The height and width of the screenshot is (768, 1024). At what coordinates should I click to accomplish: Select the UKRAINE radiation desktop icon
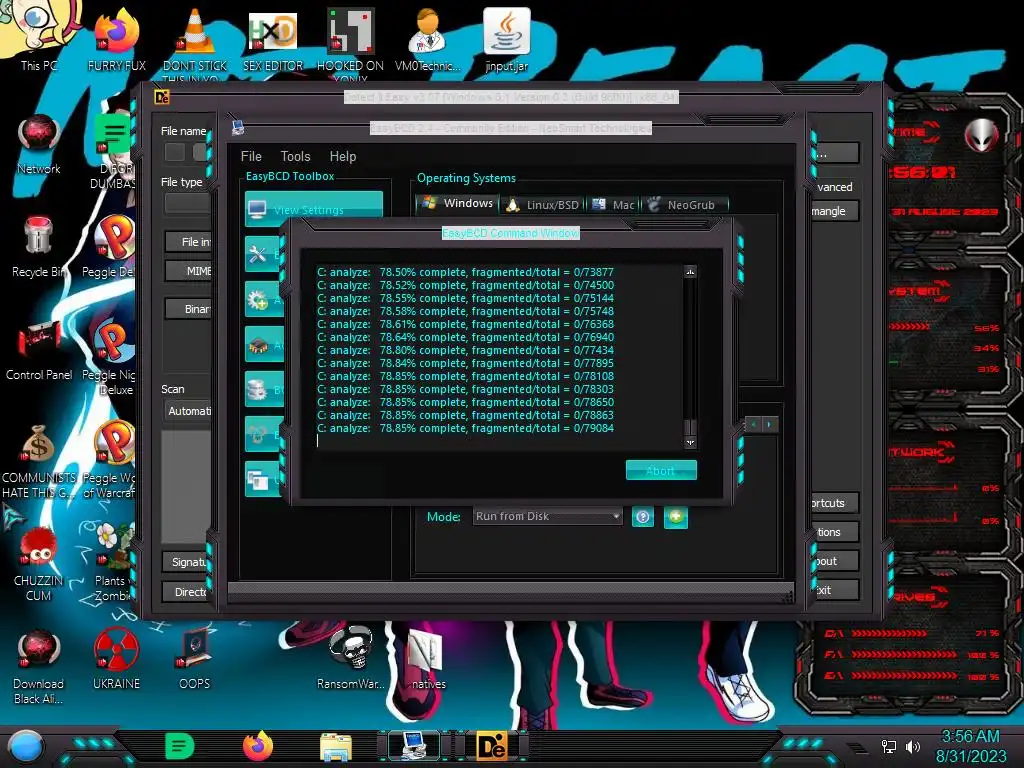[x=116, y=658]
